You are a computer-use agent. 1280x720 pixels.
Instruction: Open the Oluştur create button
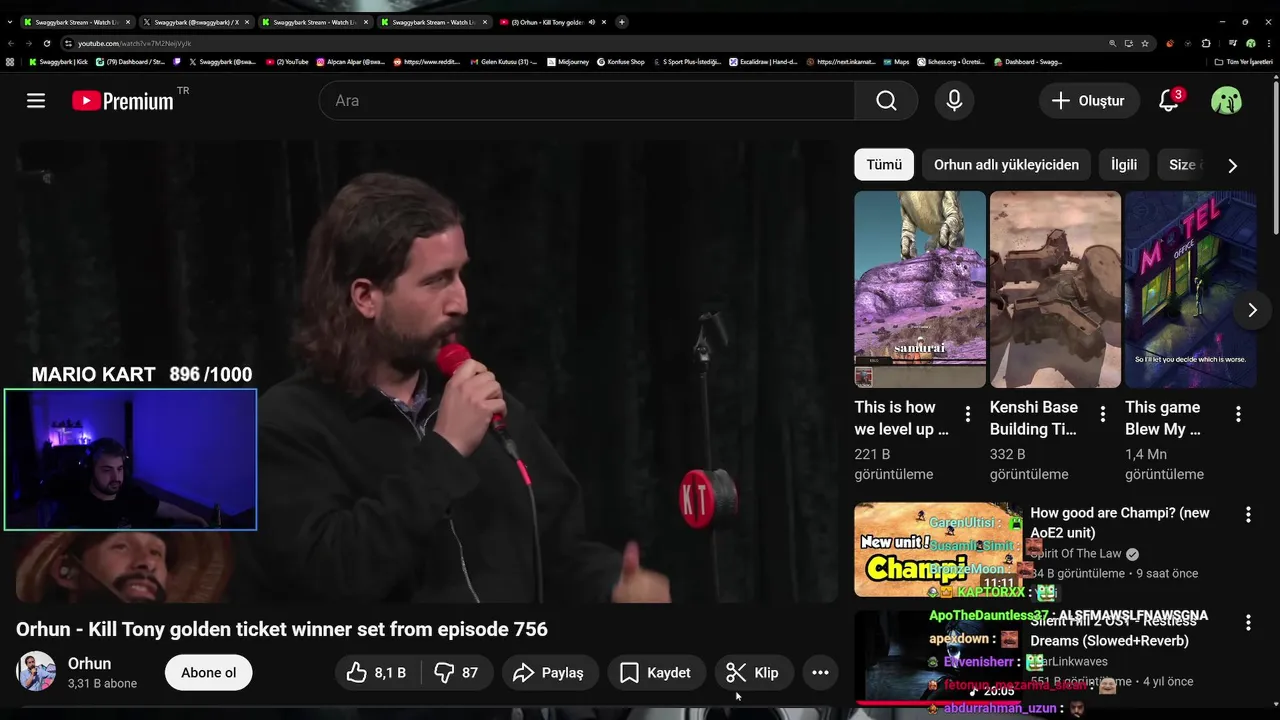(1089, 100)
